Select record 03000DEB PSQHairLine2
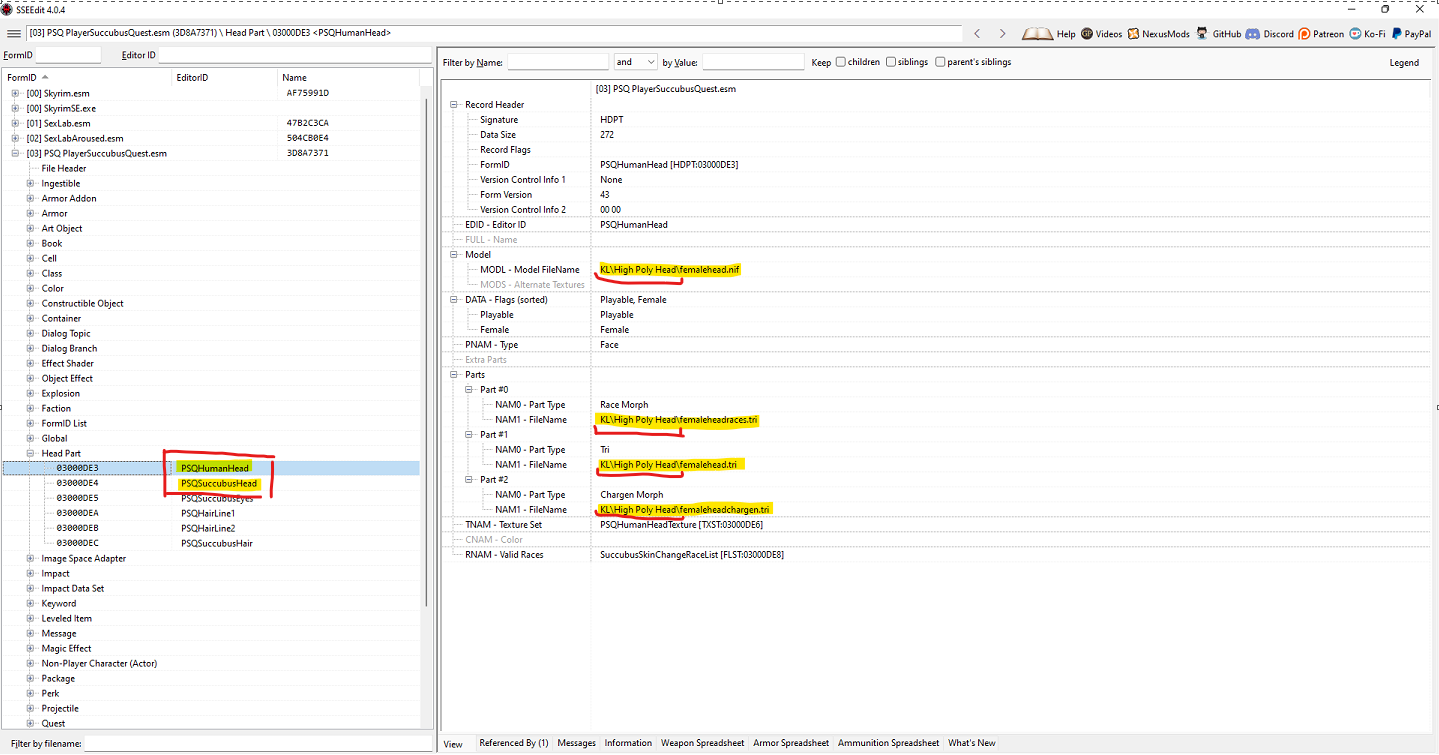 click(x=211, y=528)
